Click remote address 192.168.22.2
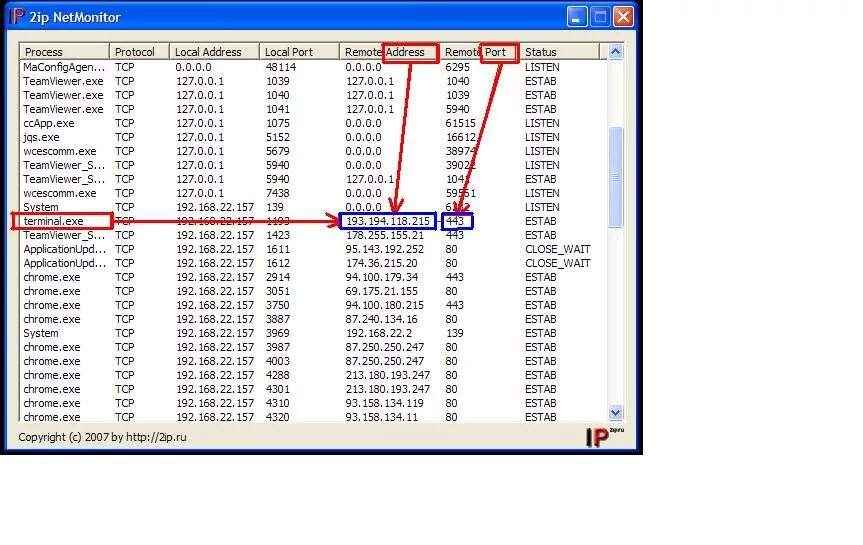 [x=379, y=334]
